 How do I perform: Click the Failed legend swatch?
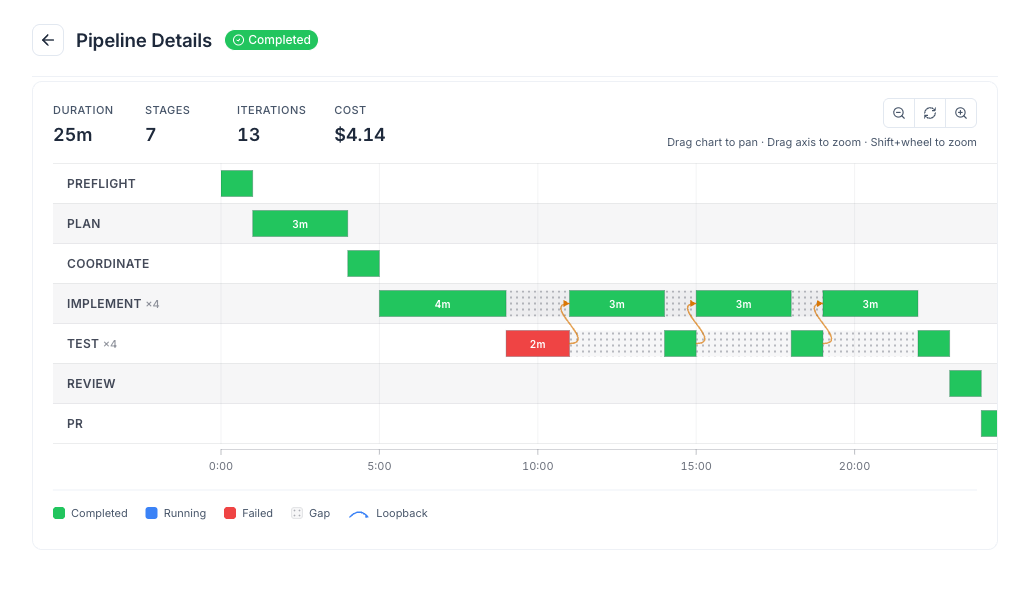[230, 513]
